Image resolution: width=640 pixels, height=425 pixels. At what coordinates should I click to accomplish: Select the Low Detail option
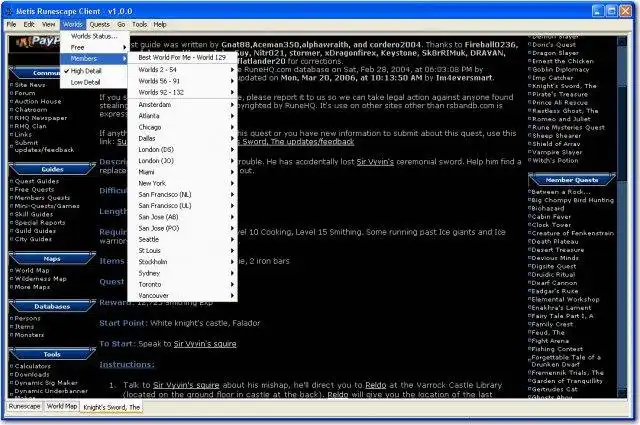94,82
